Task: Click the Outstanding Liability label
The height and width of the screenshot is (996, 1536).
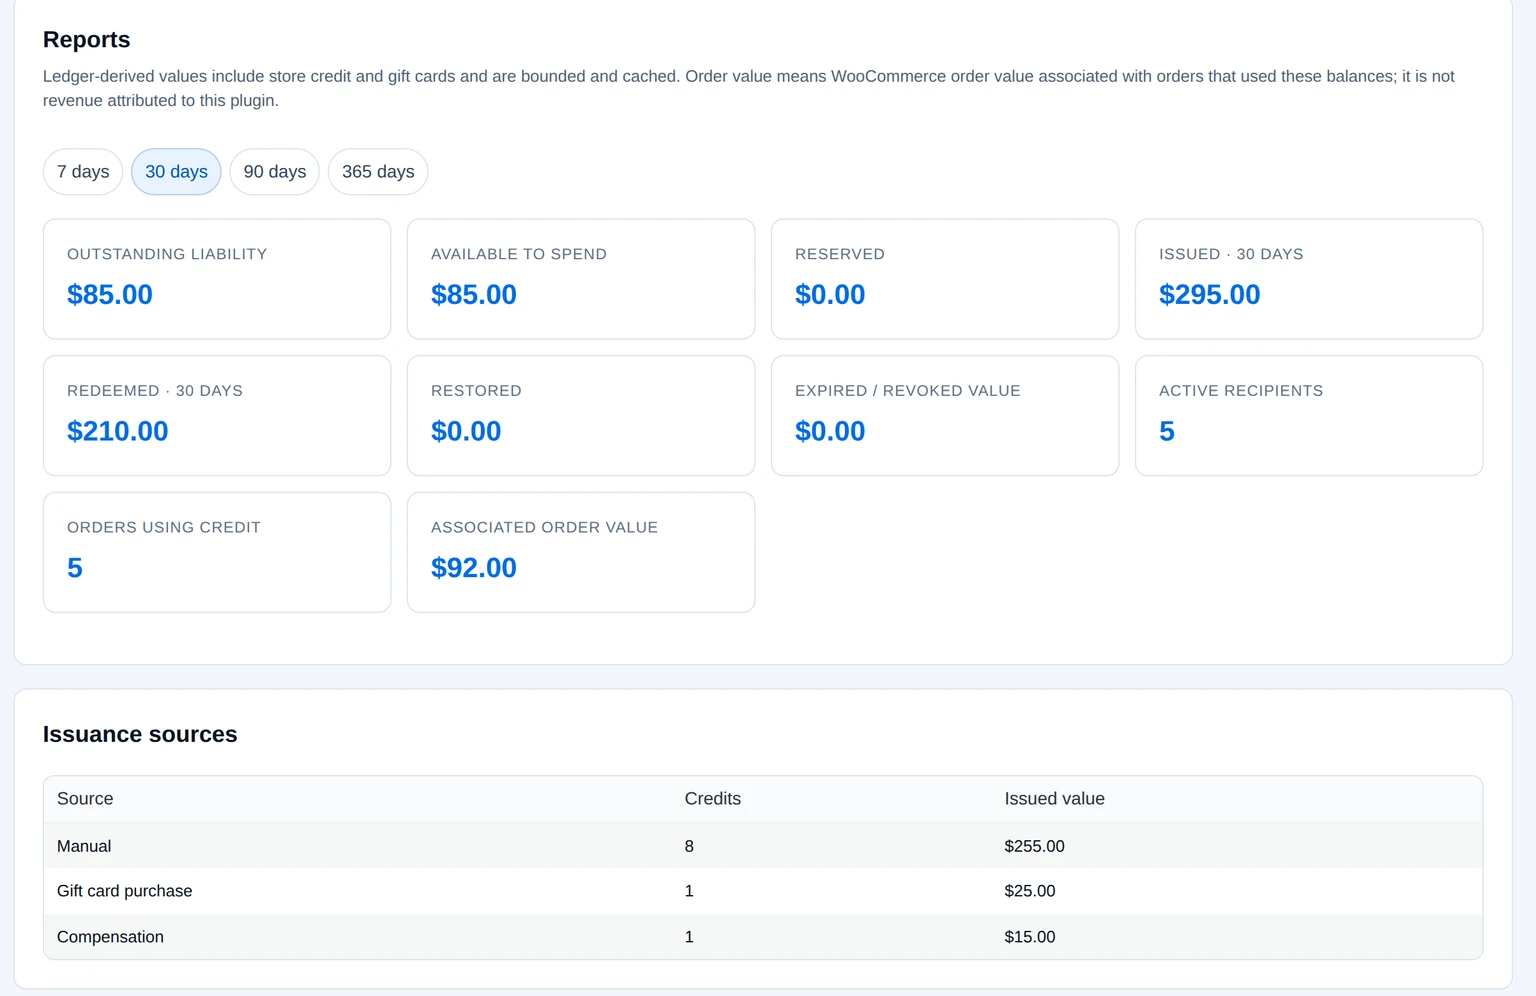Action: pos(167,254)
